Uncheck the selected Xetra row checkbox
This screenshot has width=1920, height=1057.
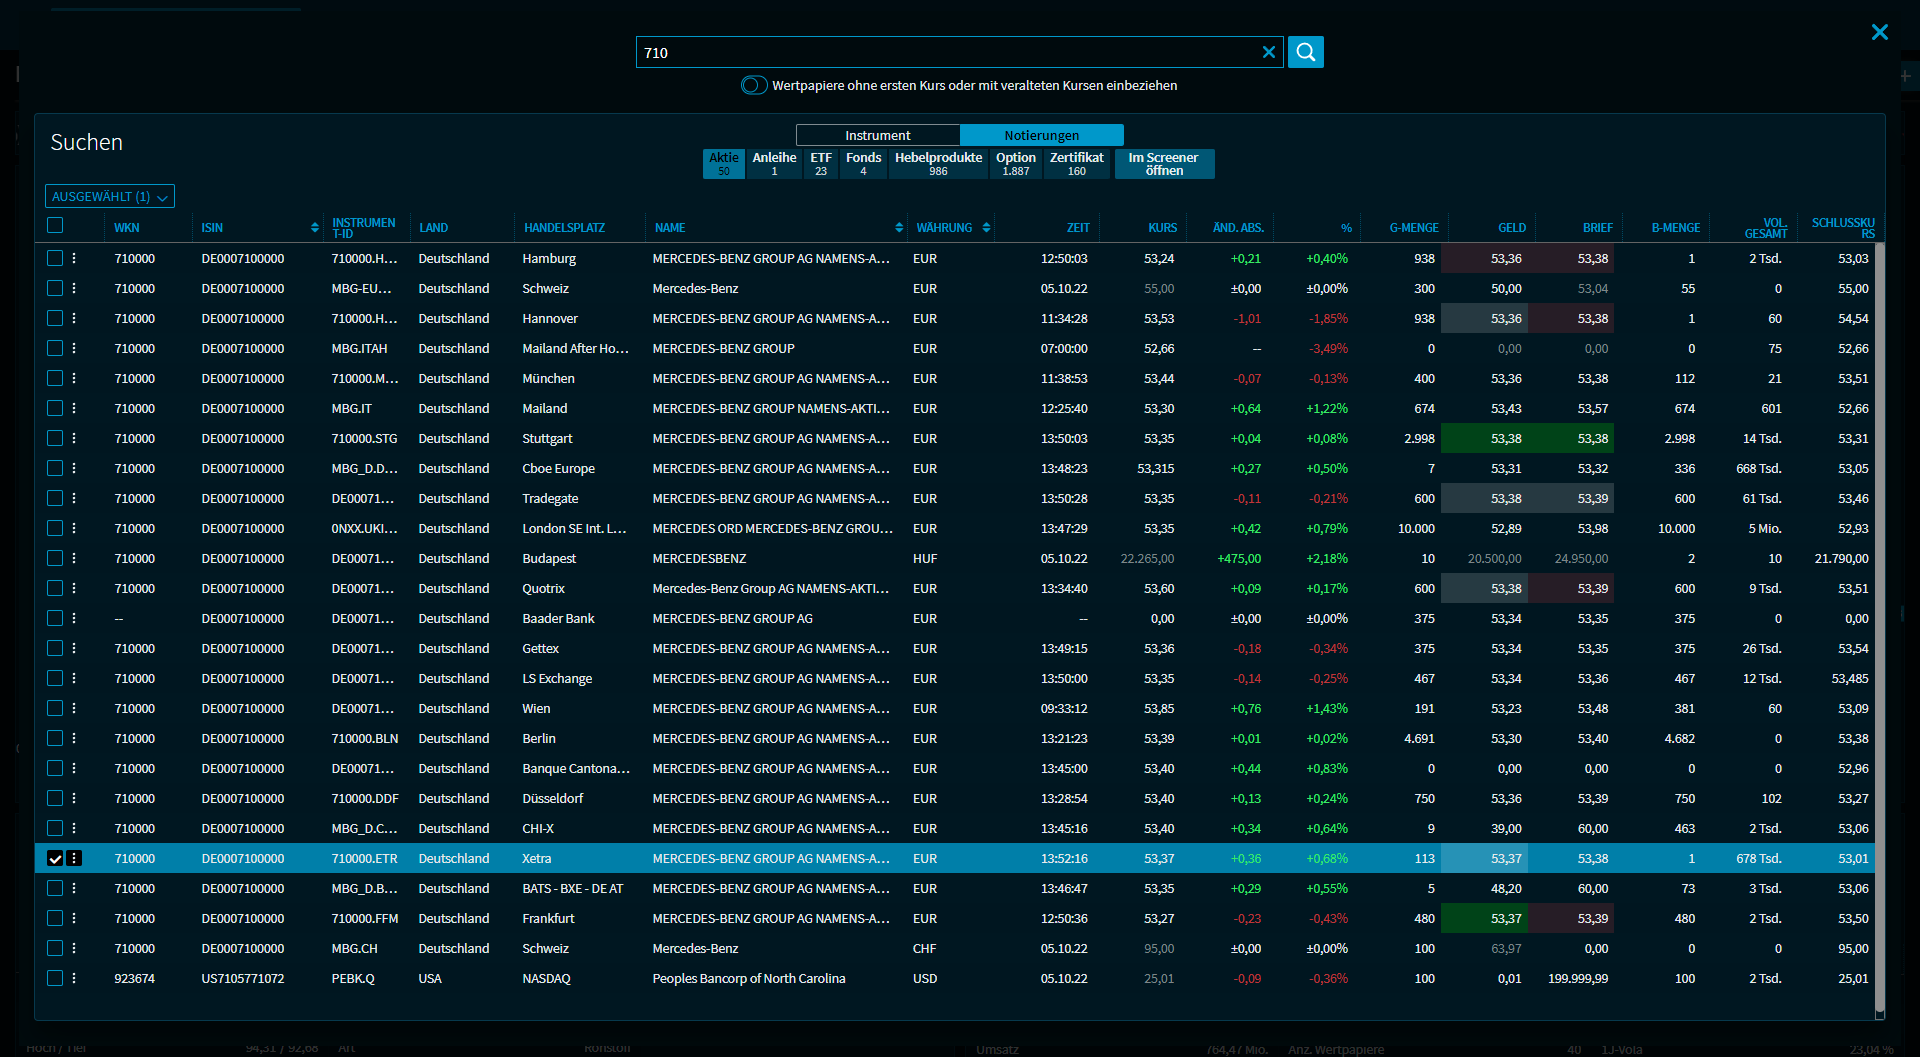pos(55,858)
